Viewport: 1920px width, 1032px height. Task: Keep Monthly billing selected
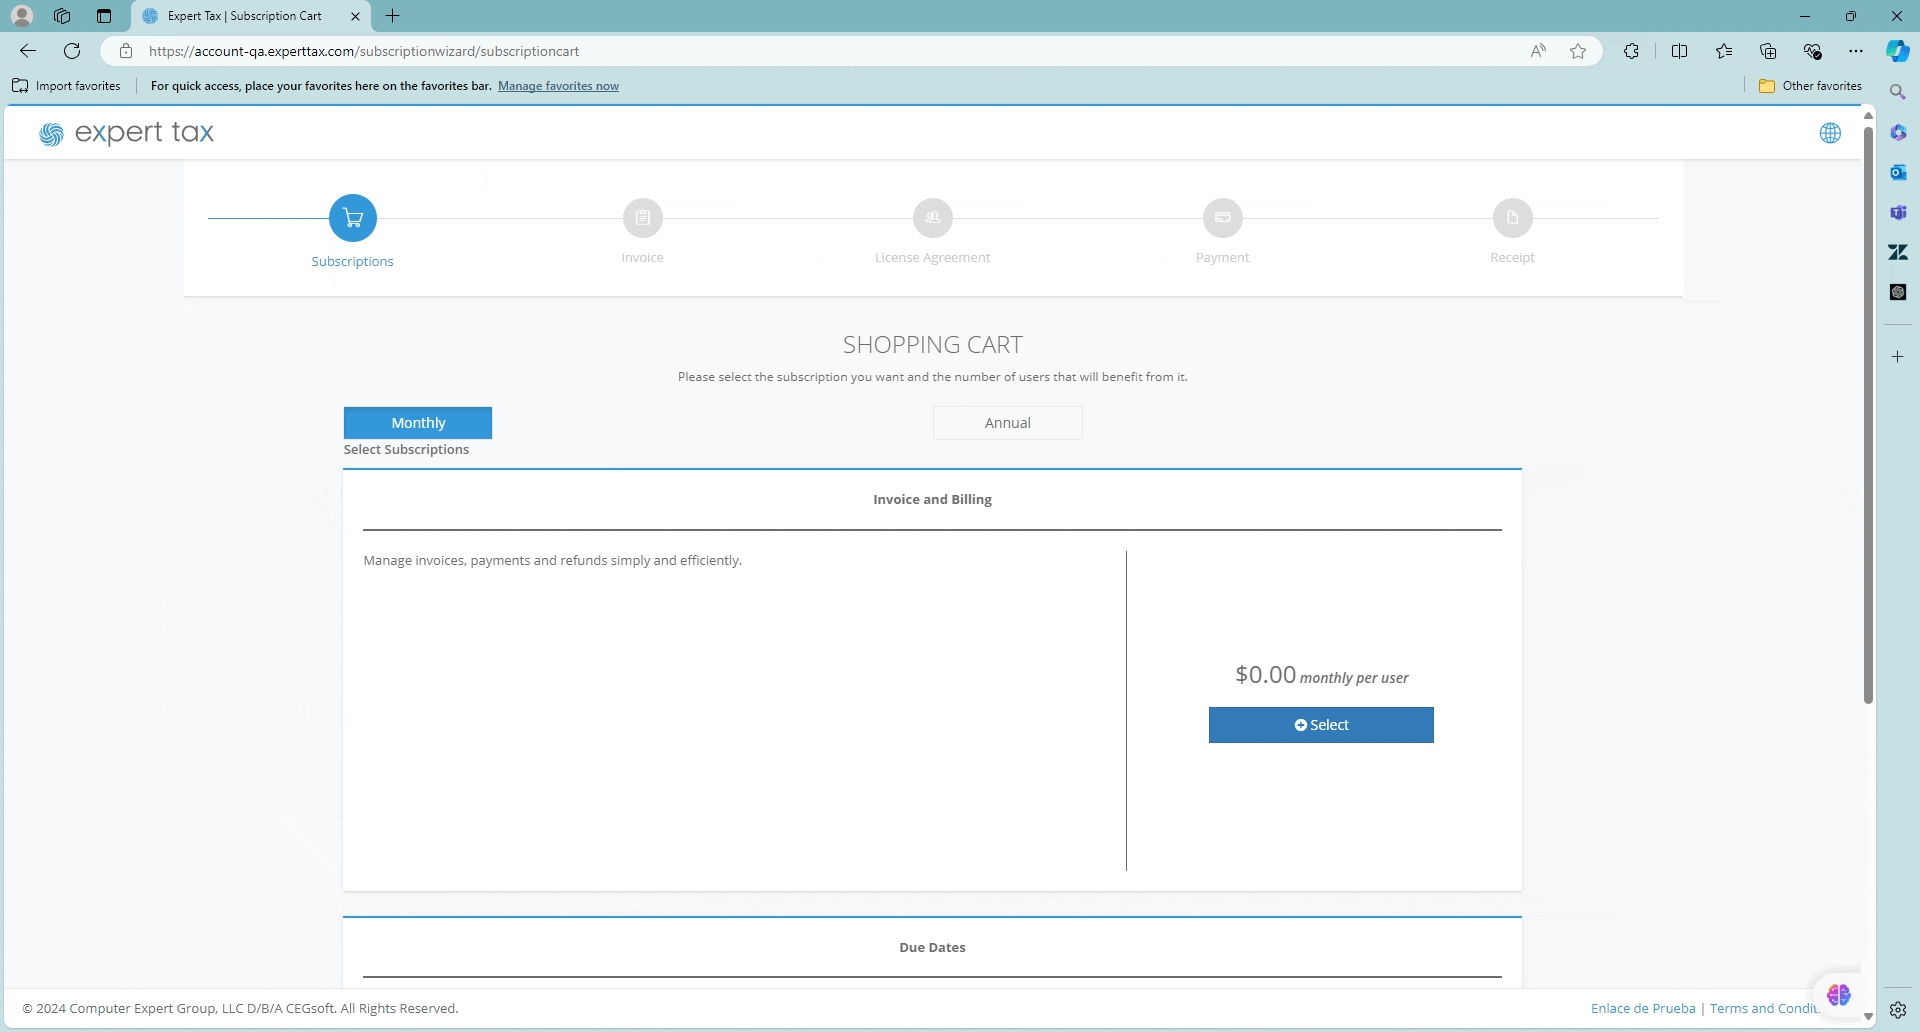click(417, 422)
